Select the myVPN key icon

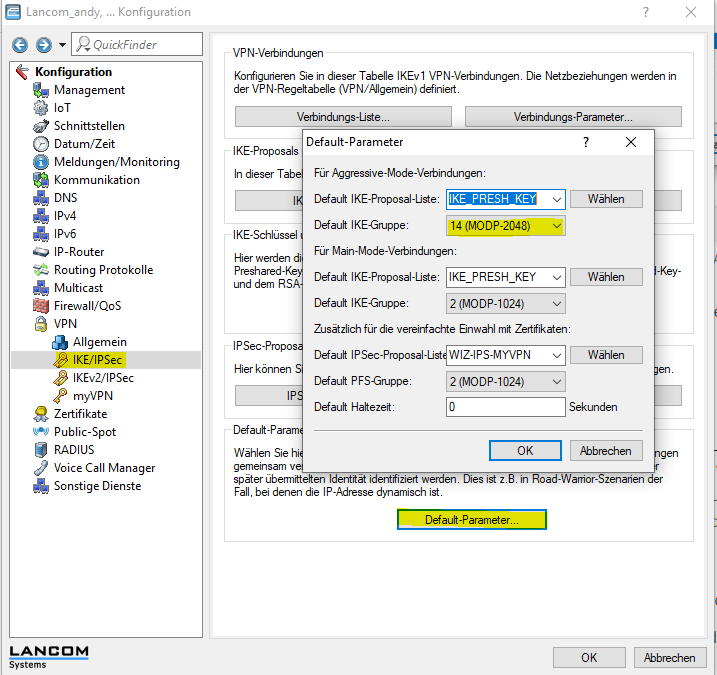click(60, 396)
